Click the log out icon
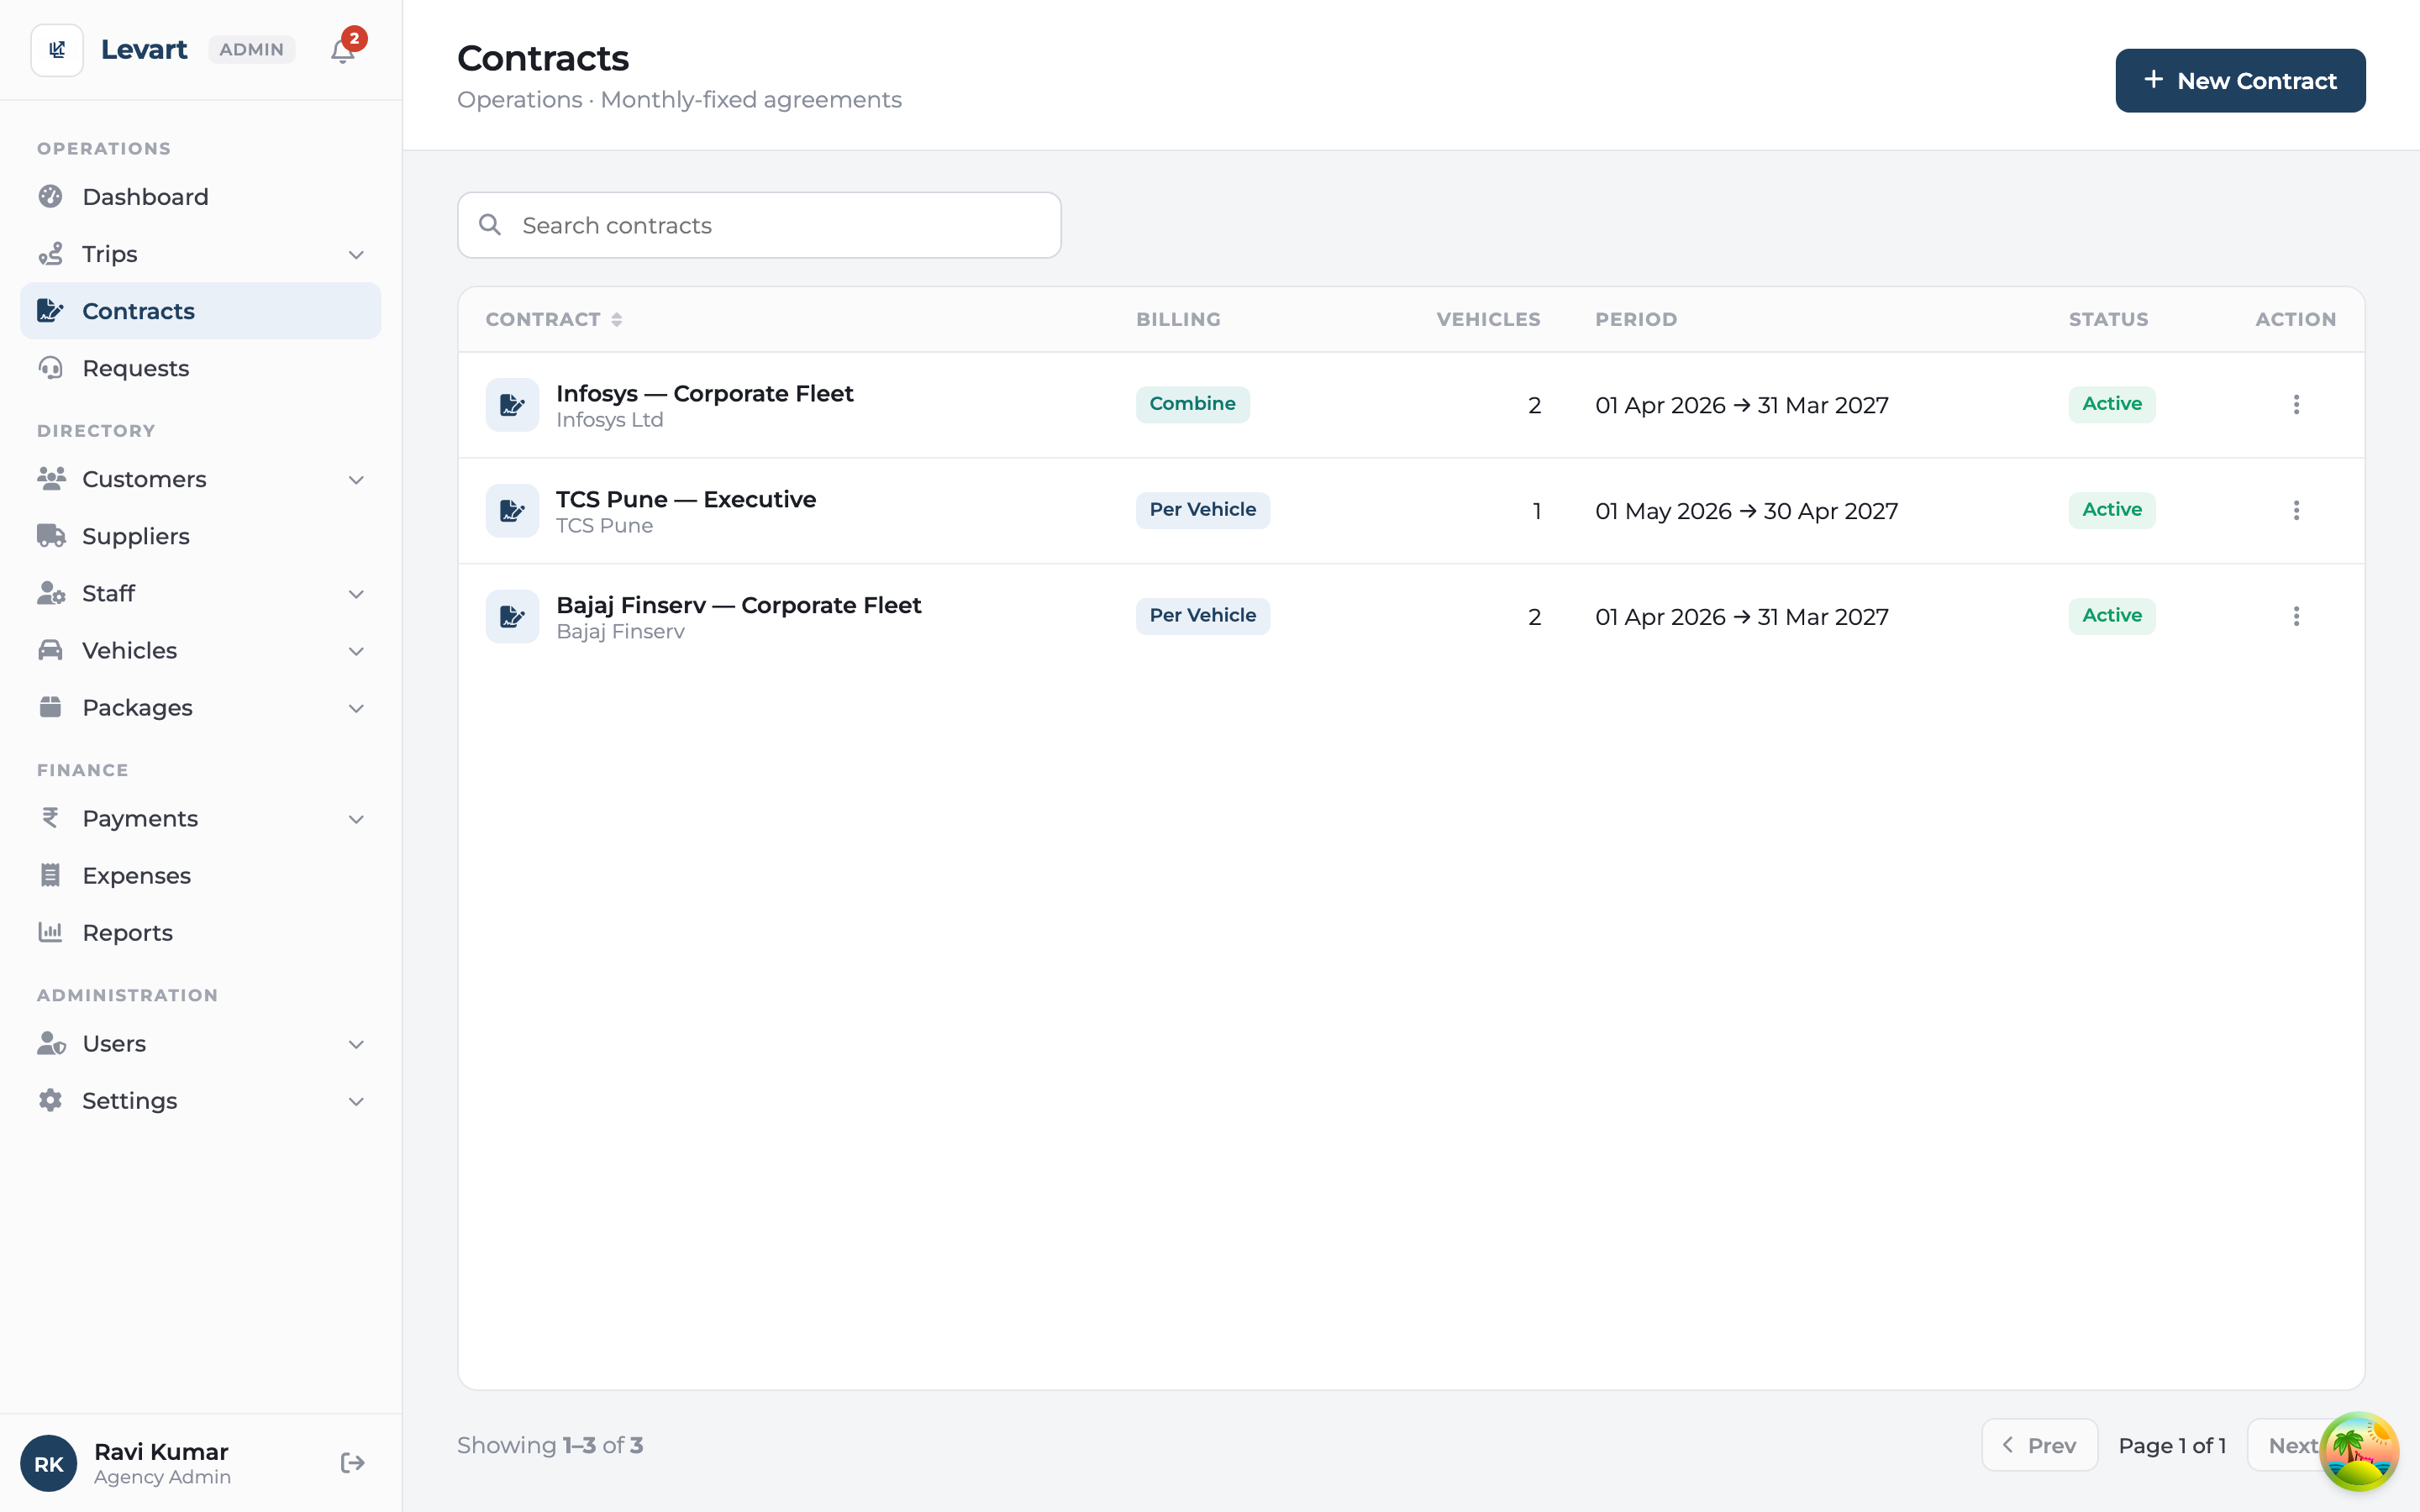Screen dimensions: 2420x1512 pyautogui.click(x=352, y=1463)
